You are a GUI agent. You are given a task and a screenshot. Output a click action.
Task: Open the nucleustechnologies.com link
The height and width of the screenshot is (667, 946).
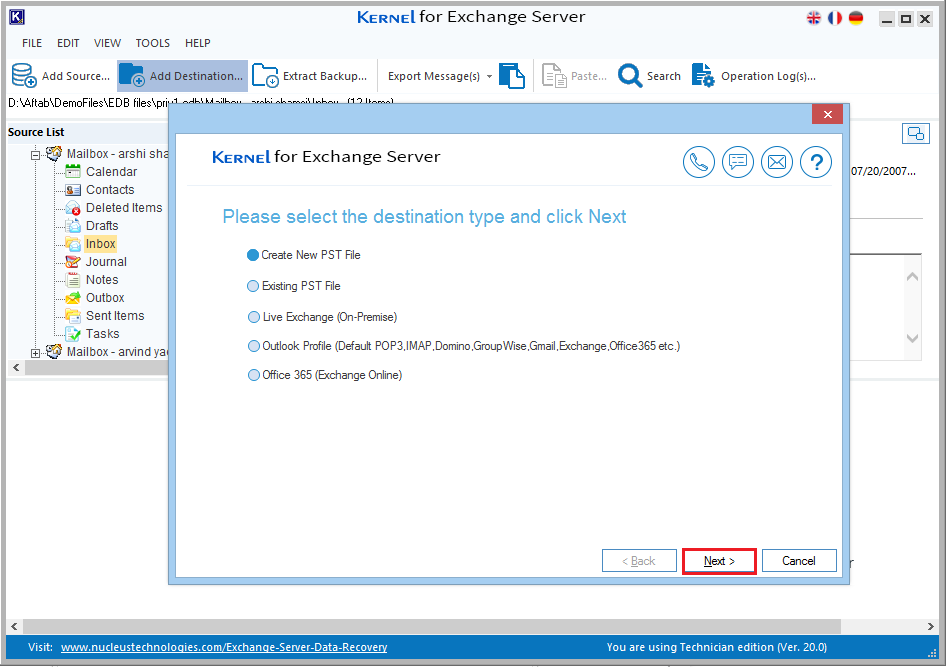pos(224,647)
